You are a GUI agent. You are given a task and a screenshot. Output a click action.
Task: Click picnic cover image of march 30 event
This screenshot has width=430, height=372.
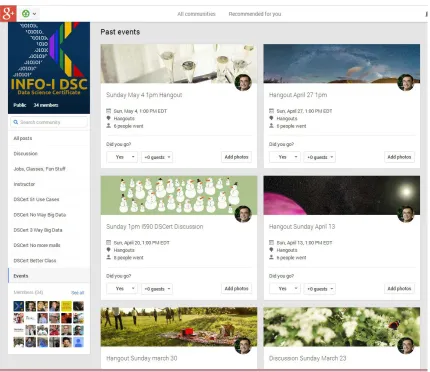pos(179,327)
